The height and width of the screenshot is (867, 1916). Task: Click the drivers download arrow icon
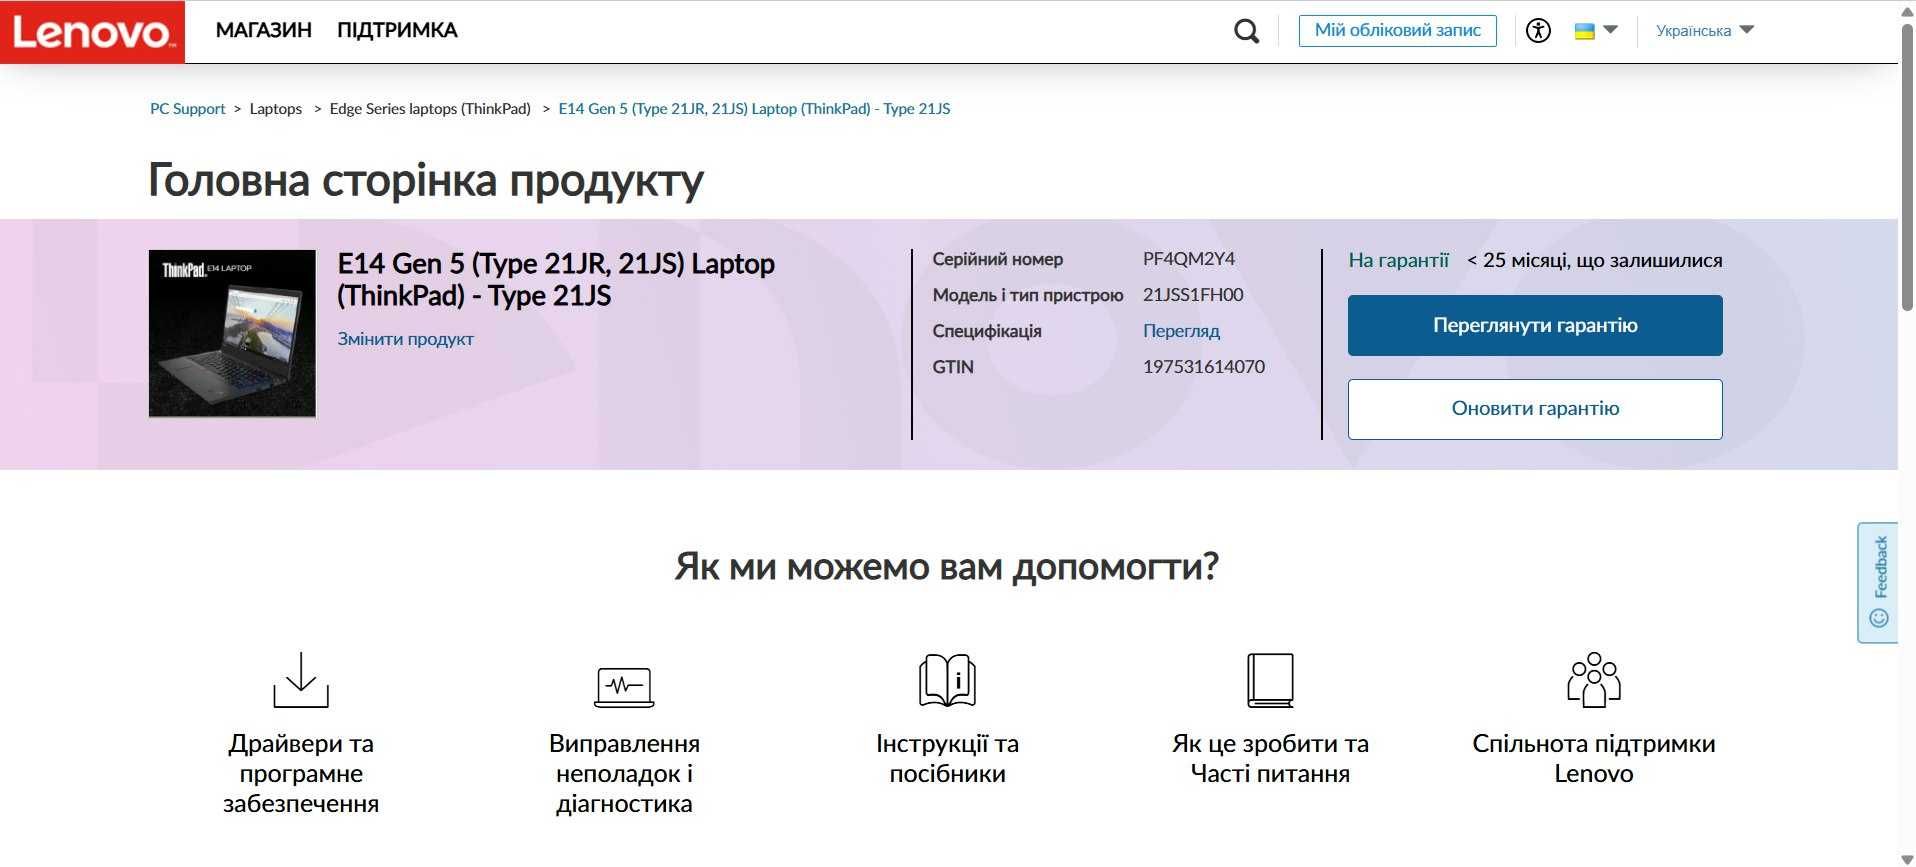[301, 680]
